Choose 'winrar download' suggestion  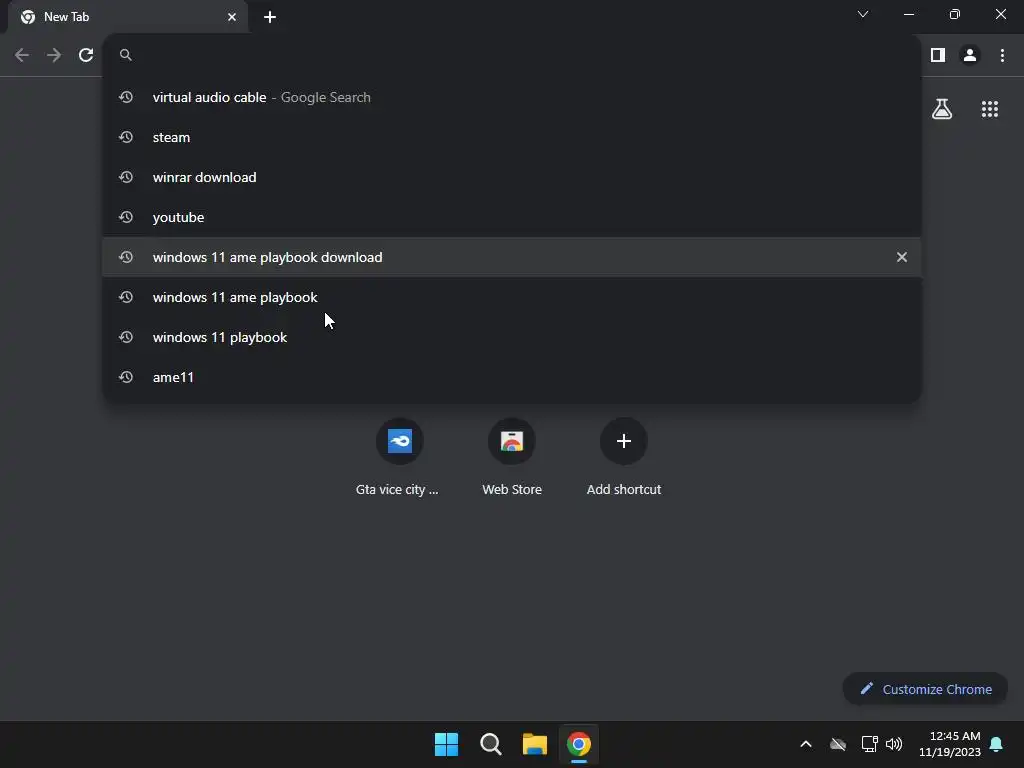[x=512, y=177]
